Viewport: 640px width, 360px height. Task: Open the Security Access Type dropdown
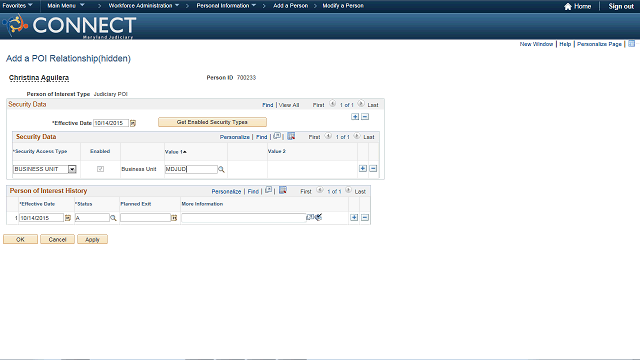click(x=72, y=169)
